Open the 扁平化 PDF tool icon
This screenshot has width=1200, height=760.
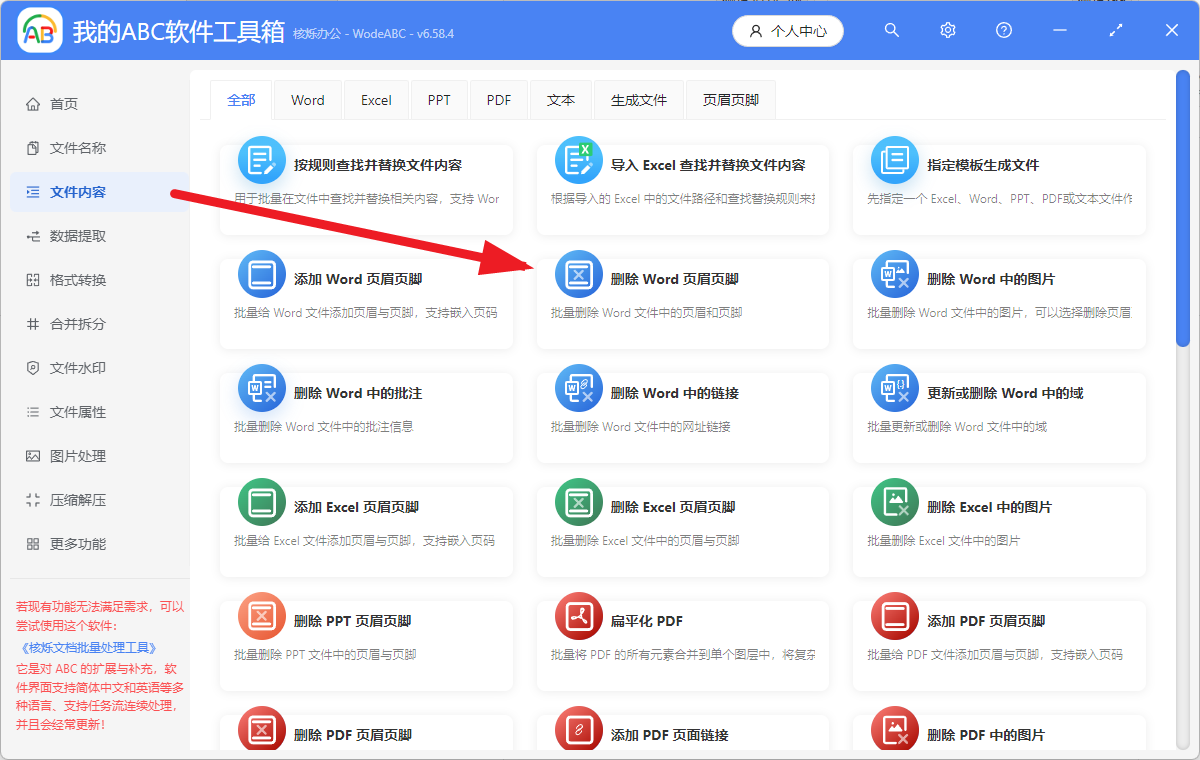click(x=578, y=616)
